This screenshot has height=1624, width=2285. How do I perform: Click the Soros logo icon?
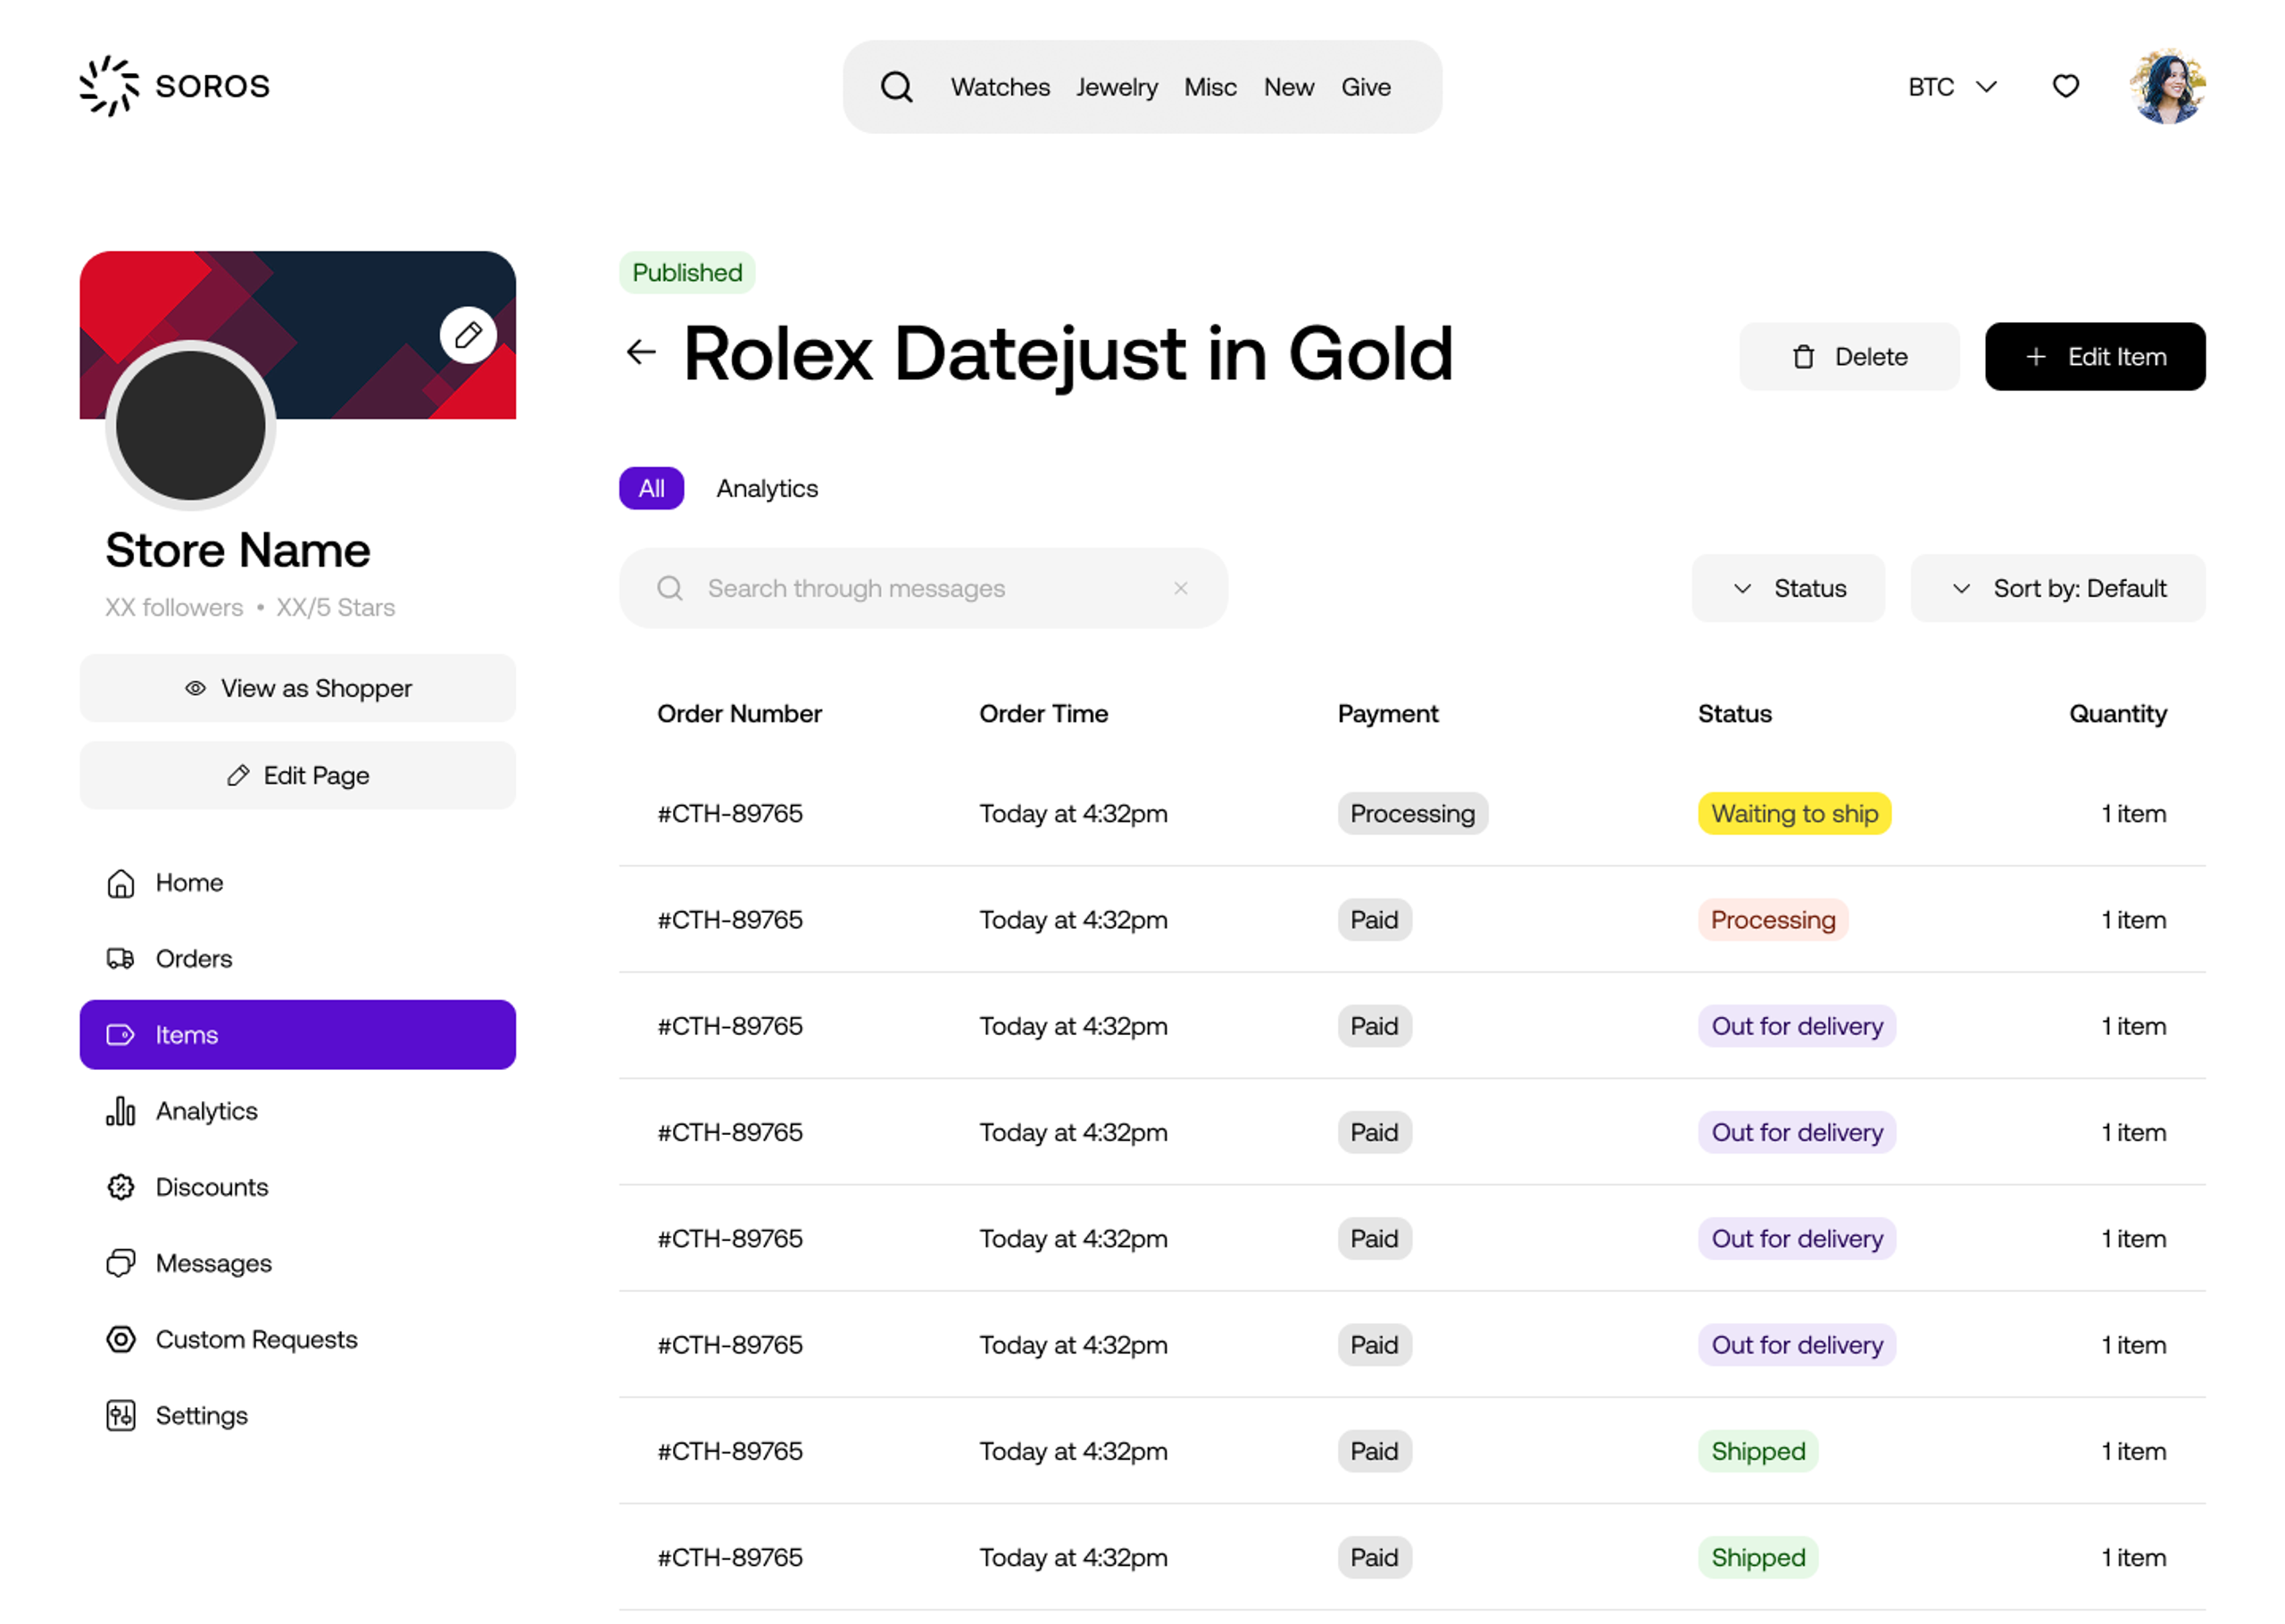point(109,86)
